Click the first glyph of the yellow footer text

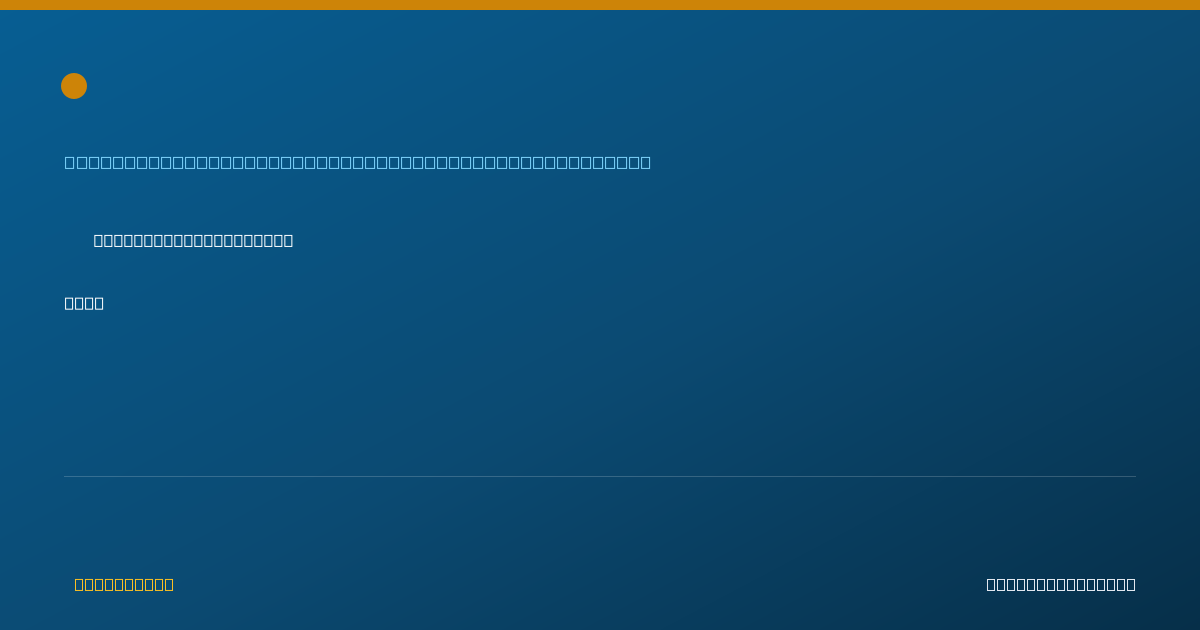(80, 584)
